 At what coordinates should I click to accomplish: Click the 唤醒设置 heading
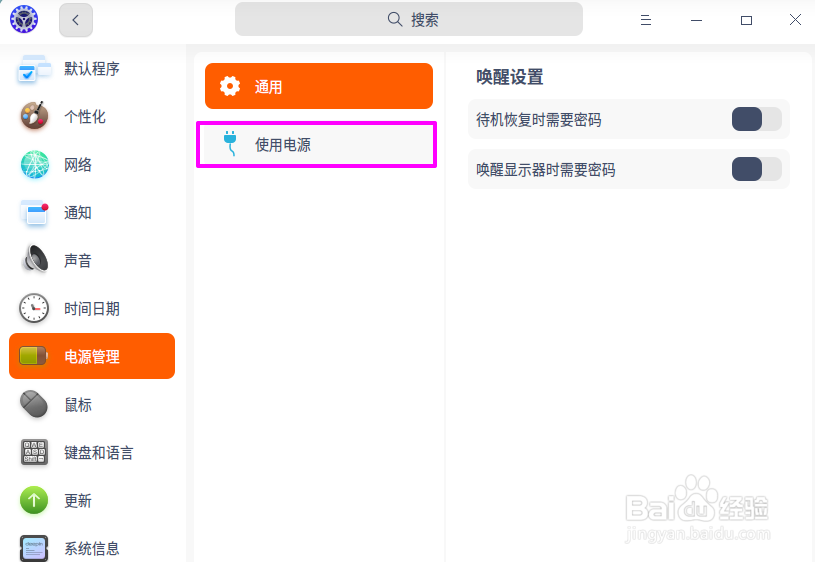pyautogui.click(x=510, y=77)
